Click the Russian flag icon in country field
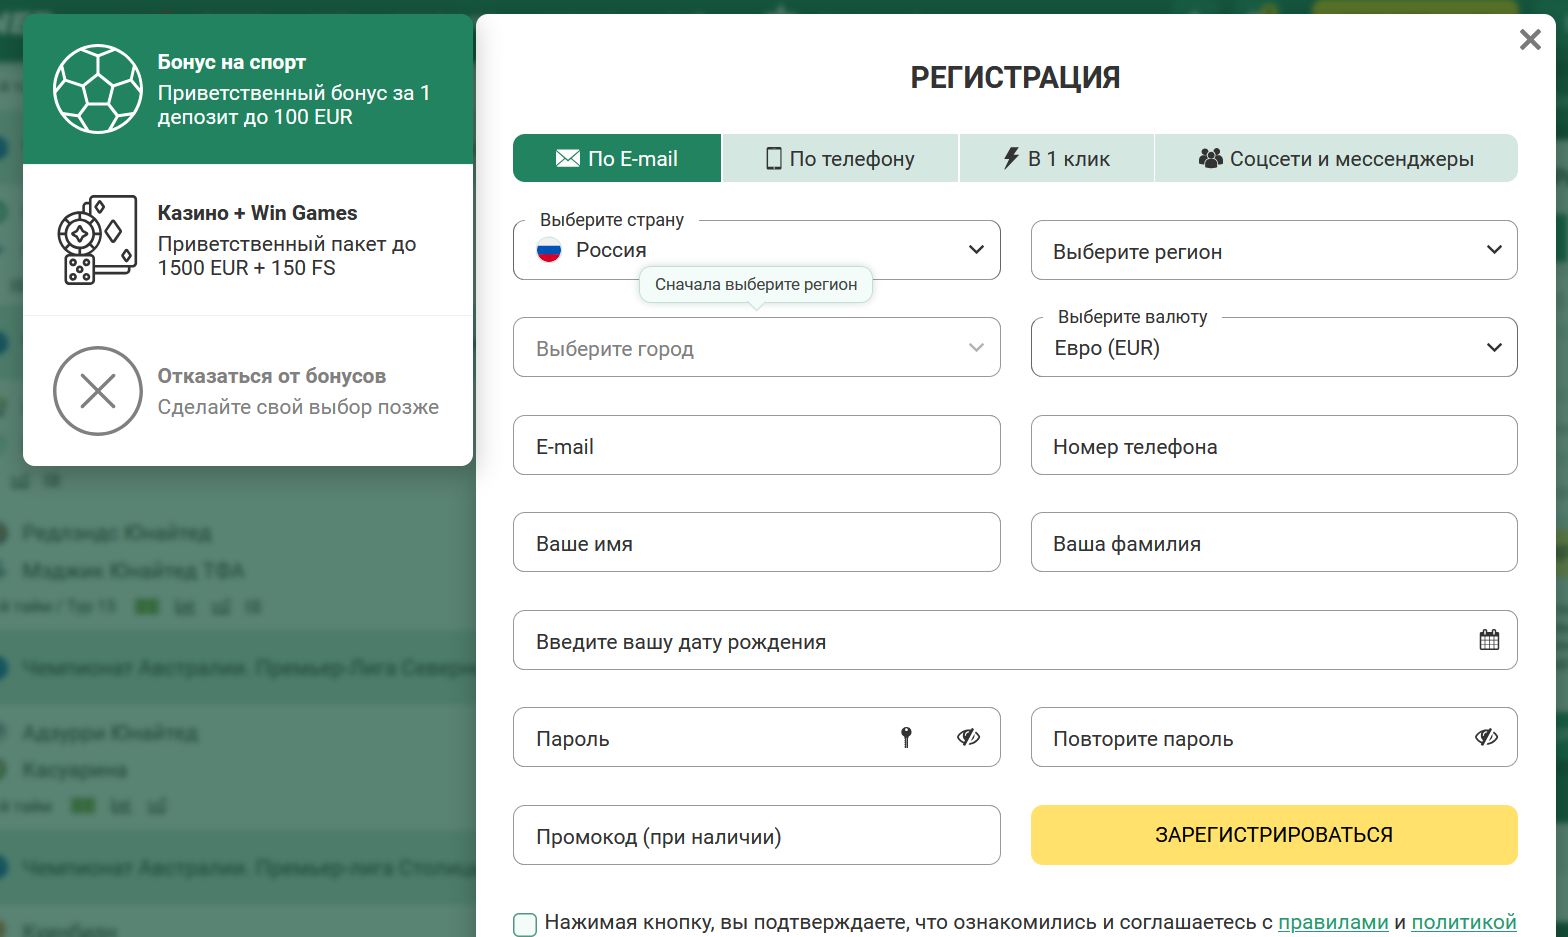Image resolution: width=1568 pixels, height=937 pixels. click(549, 250)
